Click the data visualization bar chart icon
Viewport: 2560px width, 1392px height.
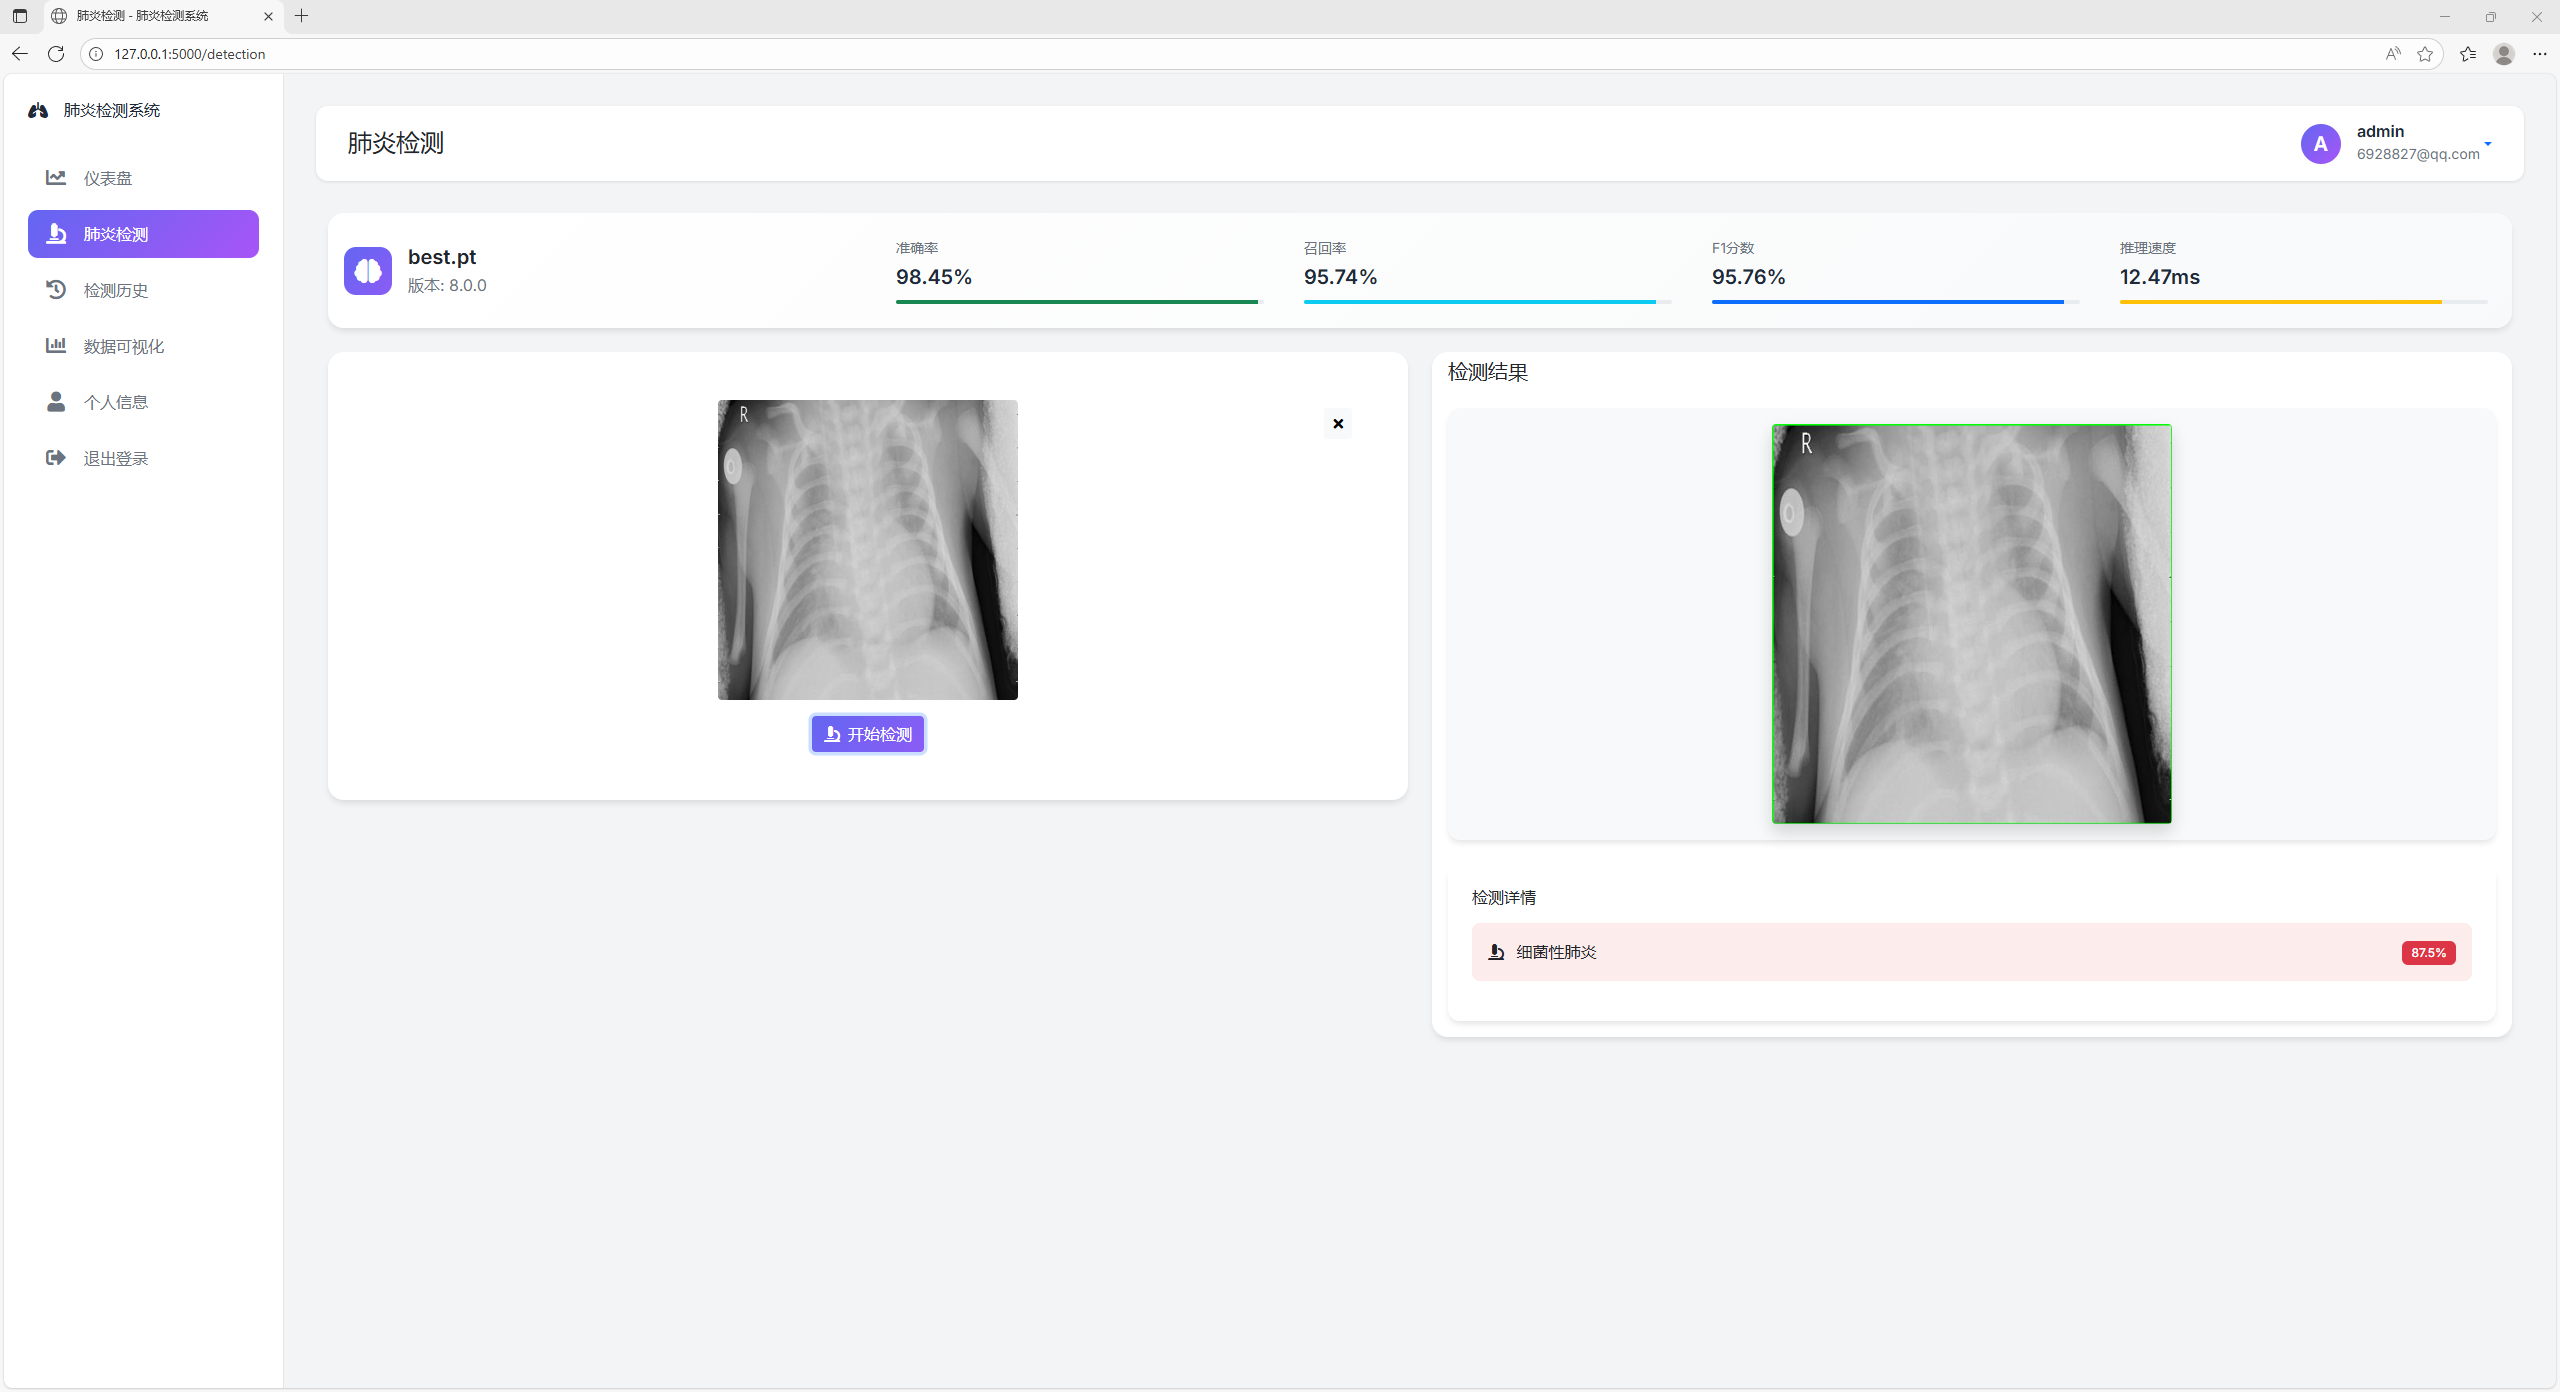pyautogui.click(x=56, y=346)
